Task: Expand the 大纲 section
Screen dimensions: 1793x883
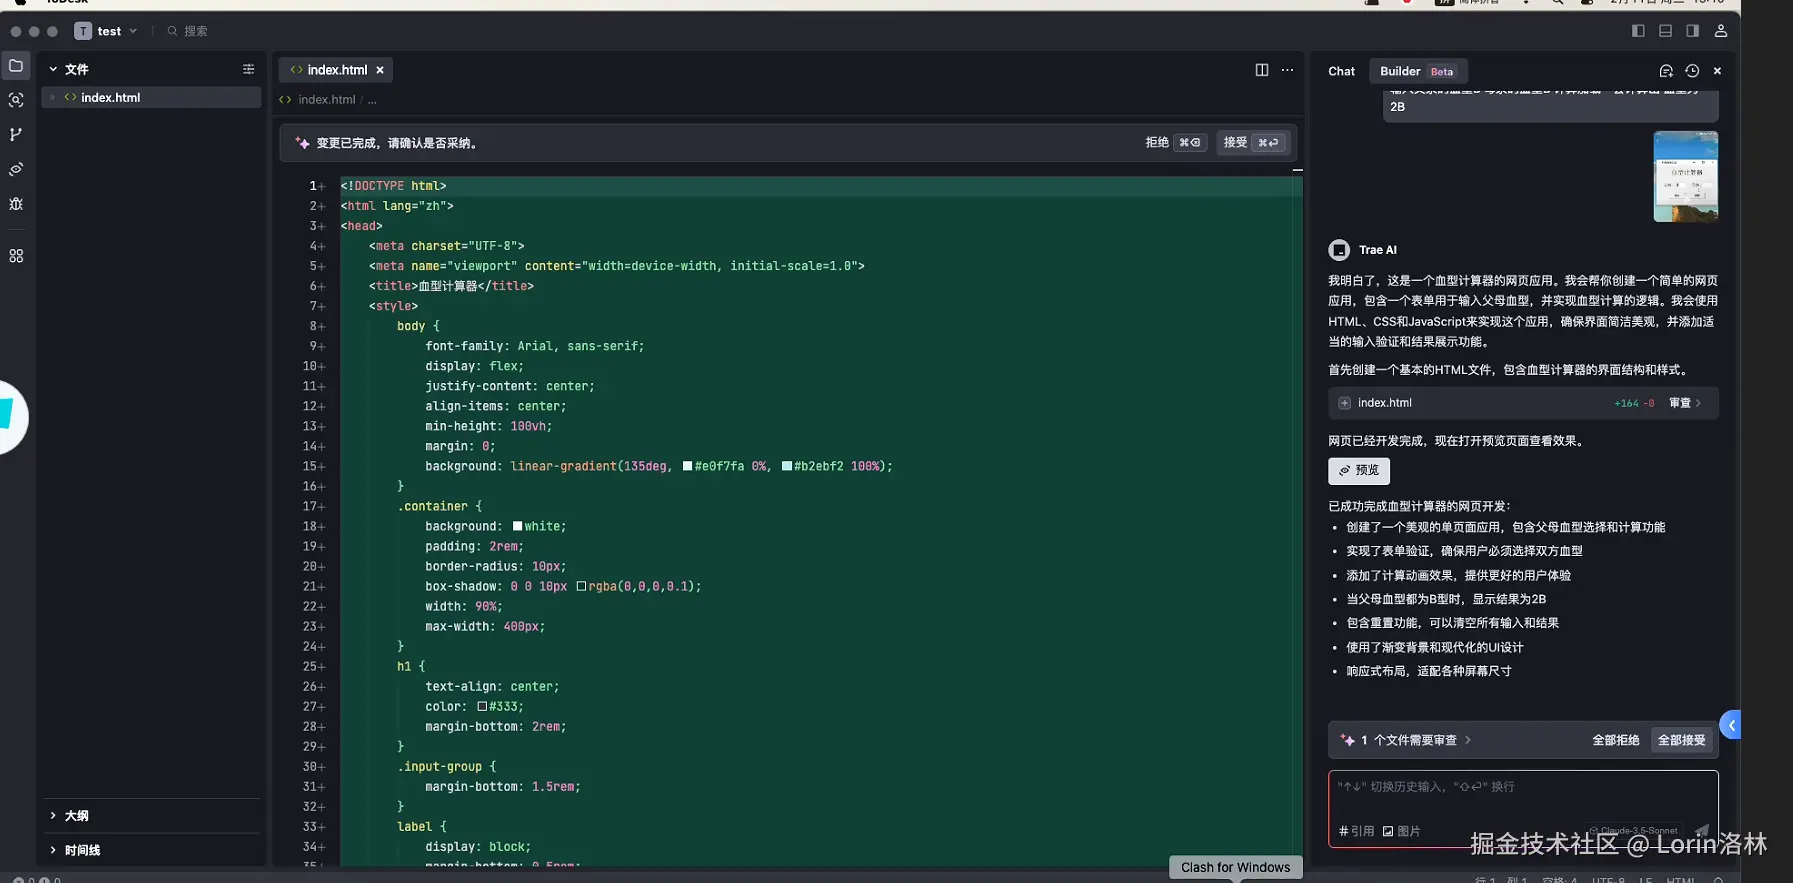Action: coord(53,816)
